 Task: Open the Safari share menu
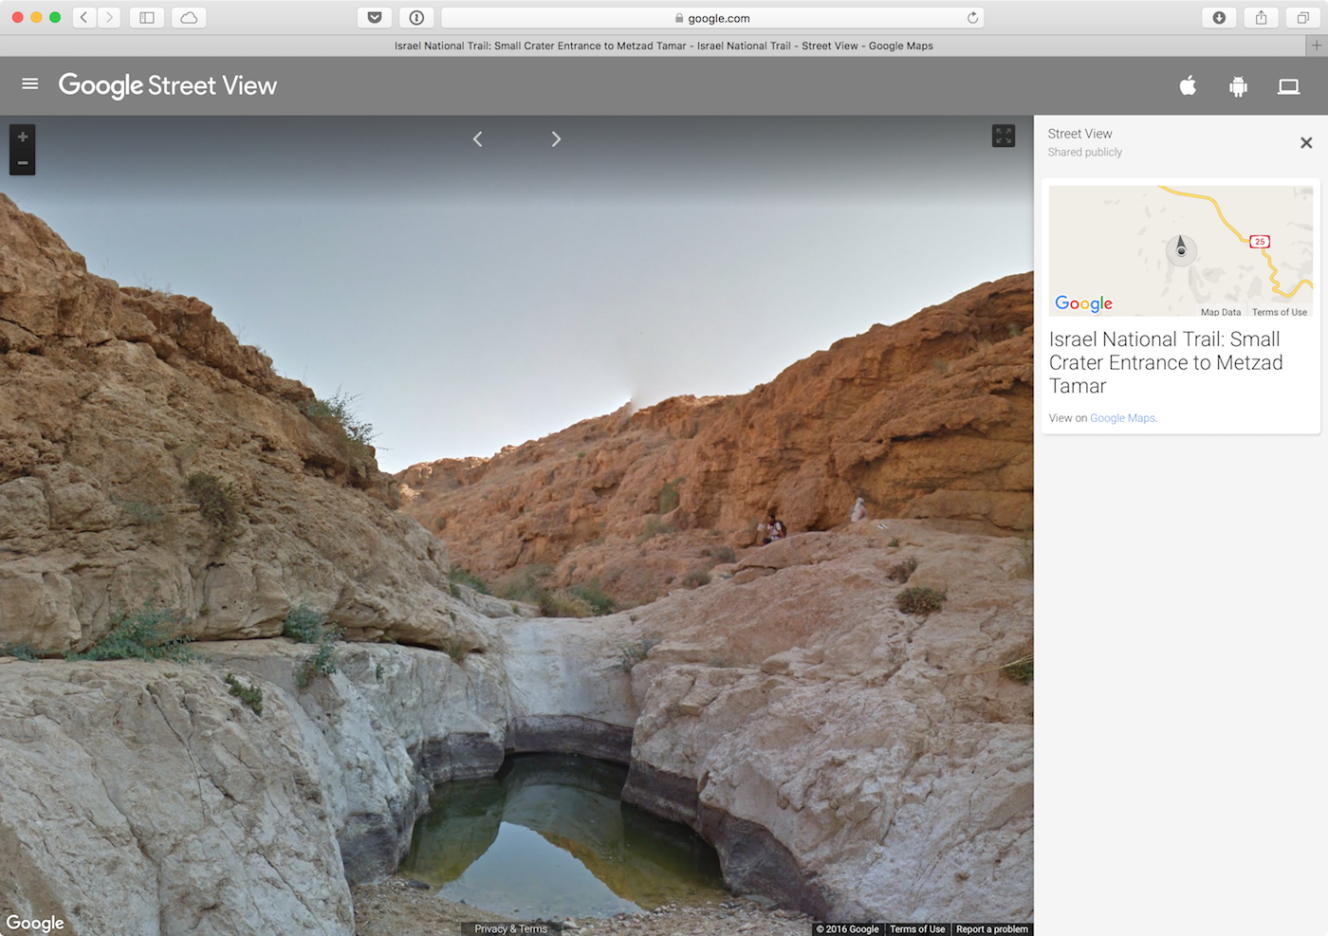(1261, 17)
